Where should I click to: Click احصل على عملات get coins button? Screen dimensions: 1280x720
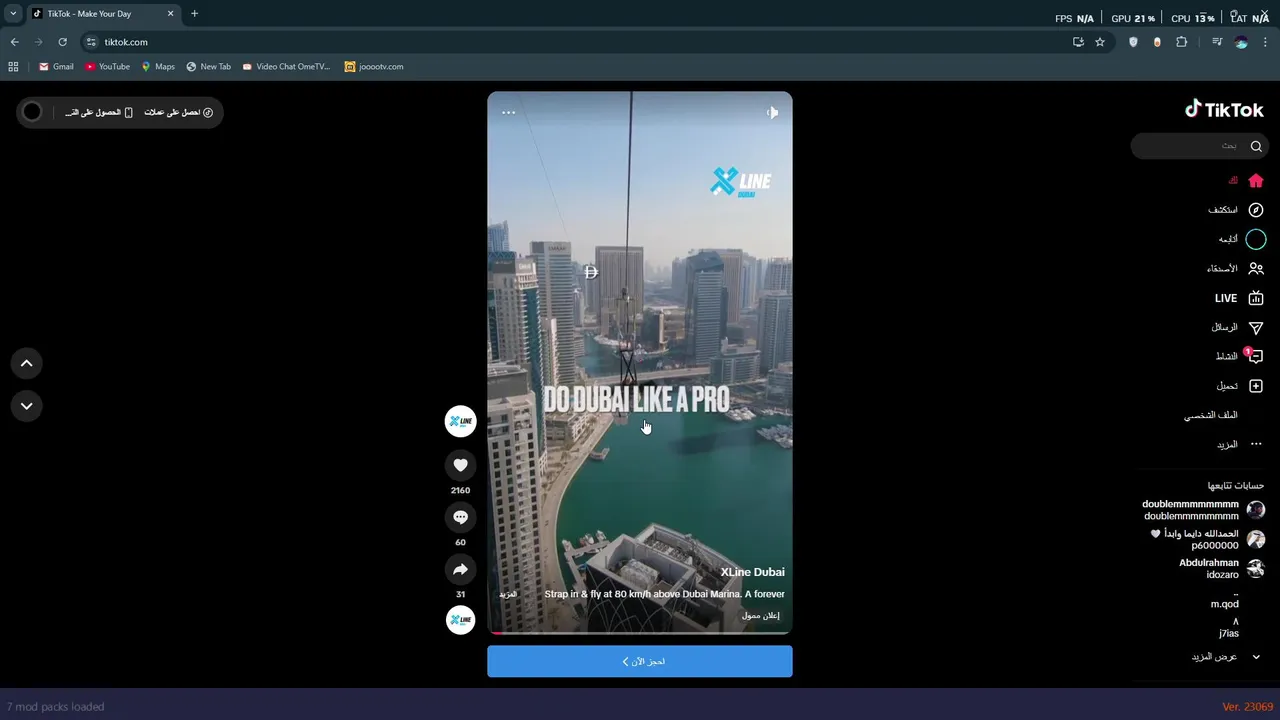coord(178,112)
